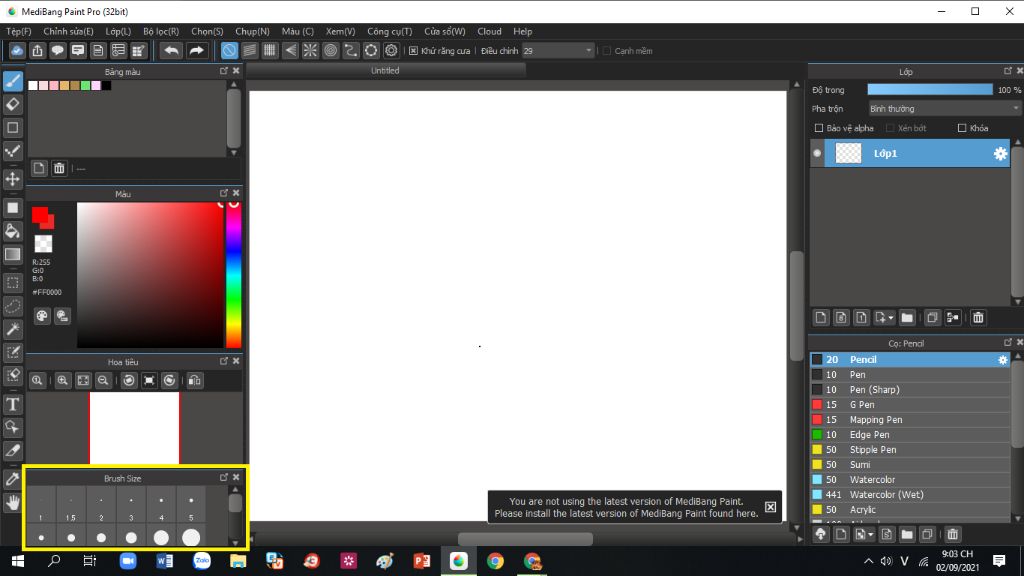The width and height of the screenshot is (1024, 576).
Task: Add a new layer folder
Action: [906, 317]
